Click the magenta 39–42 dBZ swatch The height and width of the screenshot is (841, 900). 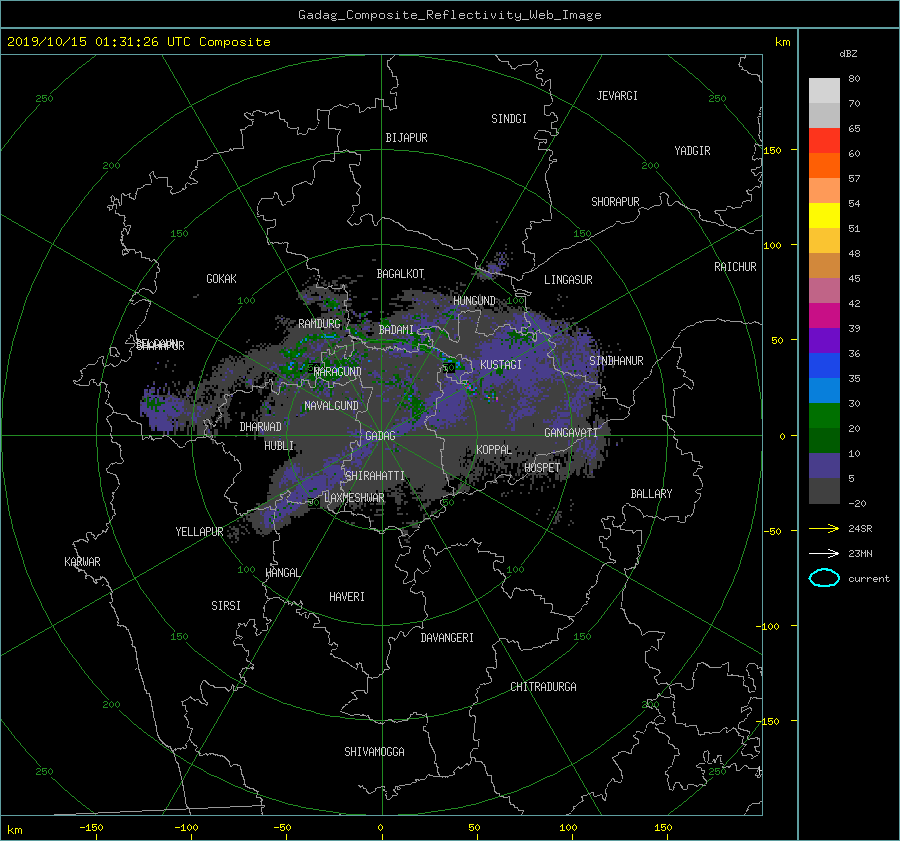coord(824,316)
